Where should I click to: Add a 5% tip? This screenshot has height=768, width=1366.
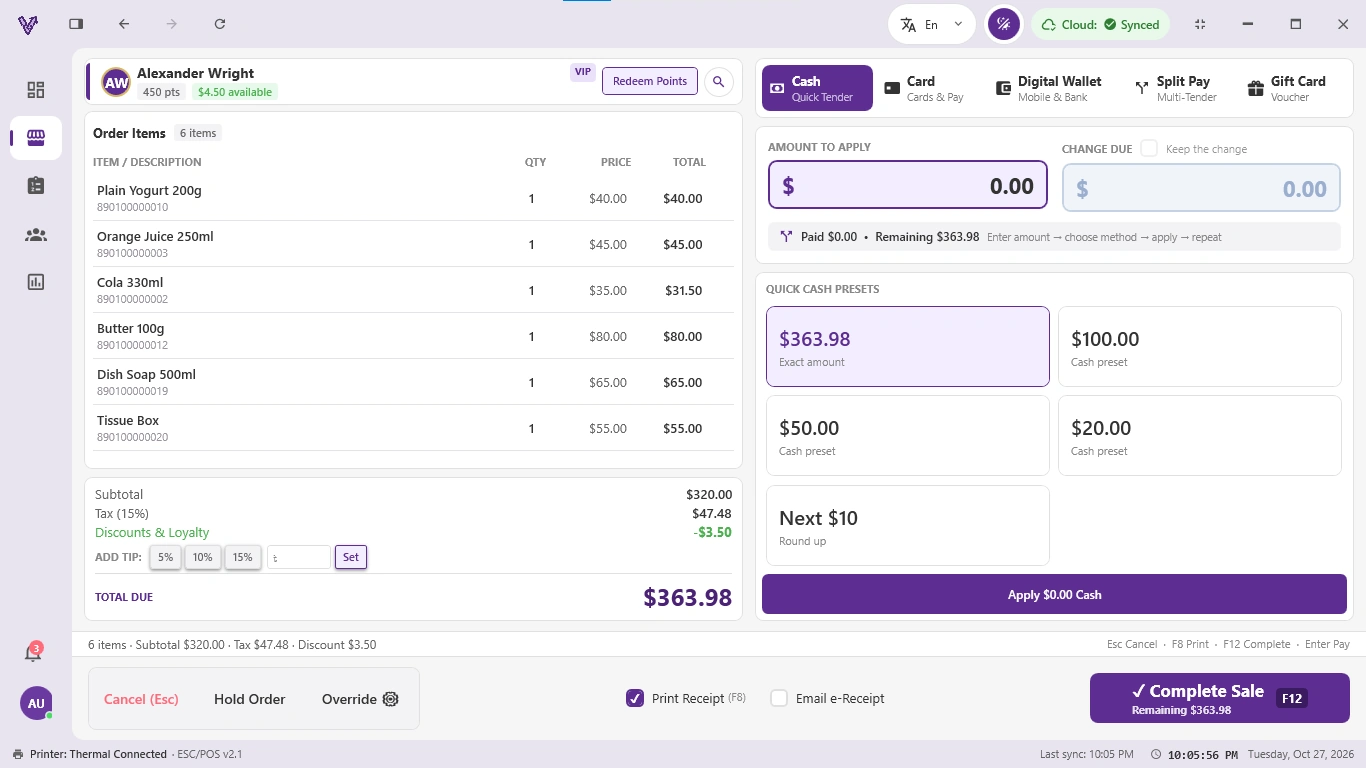[x=165, y=557]
